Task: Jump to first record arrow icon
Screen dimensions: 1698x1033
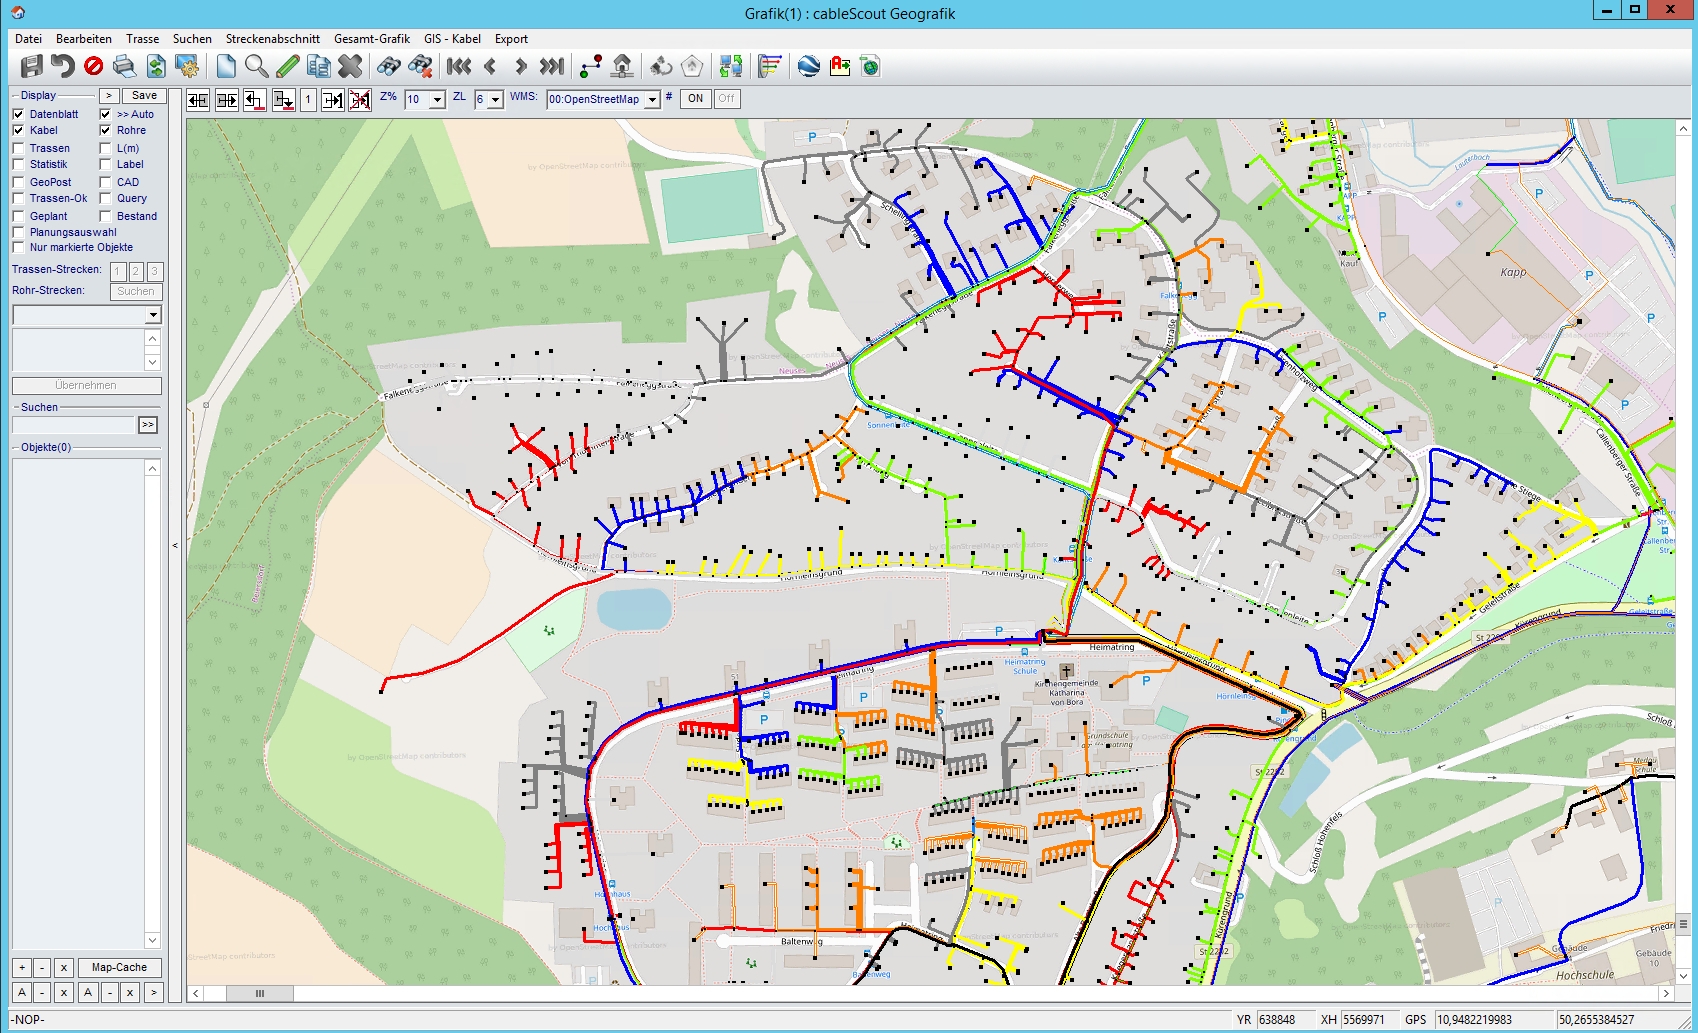Action: 459,67
